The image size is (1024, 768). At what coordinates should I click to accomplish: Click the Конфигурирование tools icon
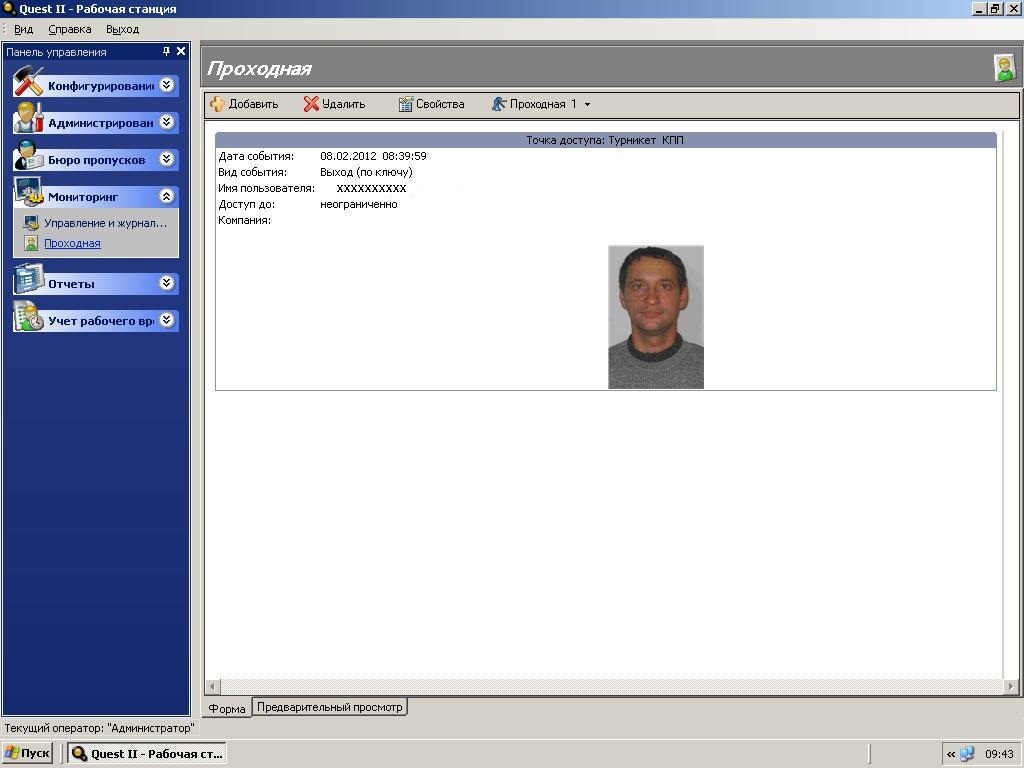pos(28,83)
